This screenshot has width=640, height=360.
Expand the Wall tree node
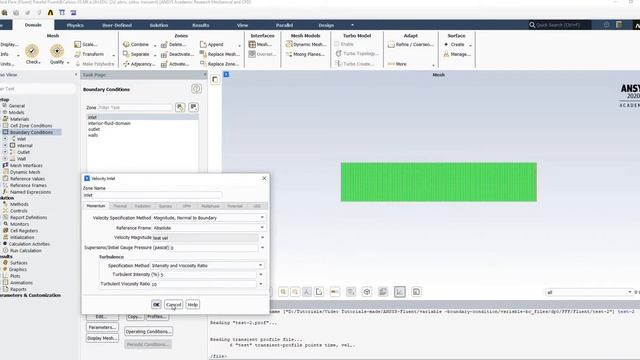5,158
